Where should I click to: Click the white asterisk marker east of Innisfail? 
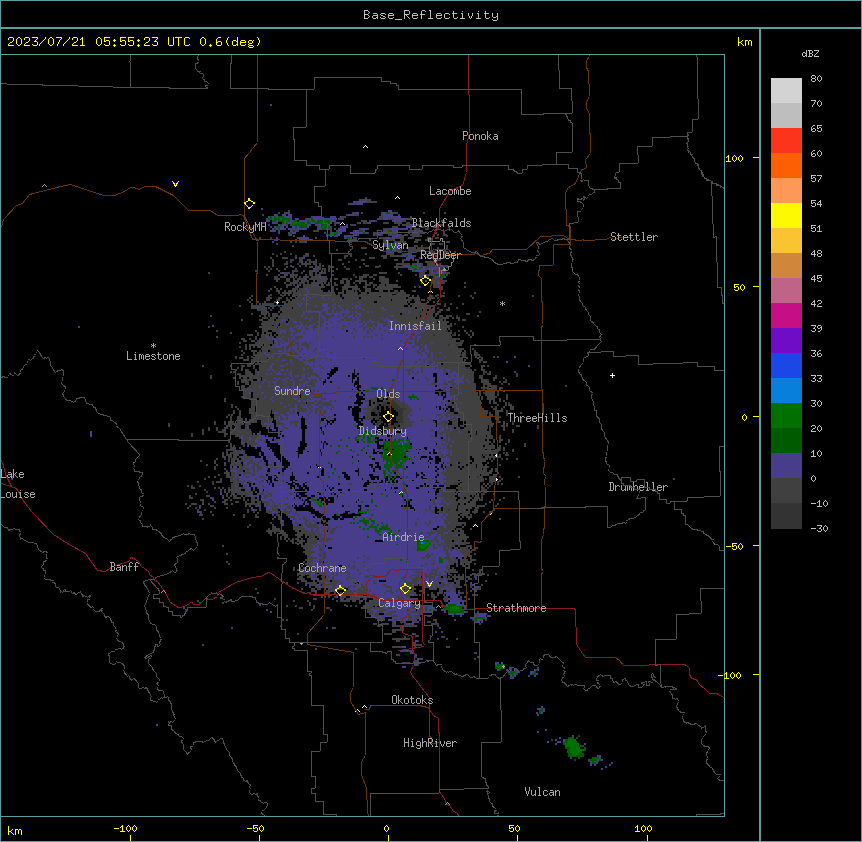[x=502, y=303]
